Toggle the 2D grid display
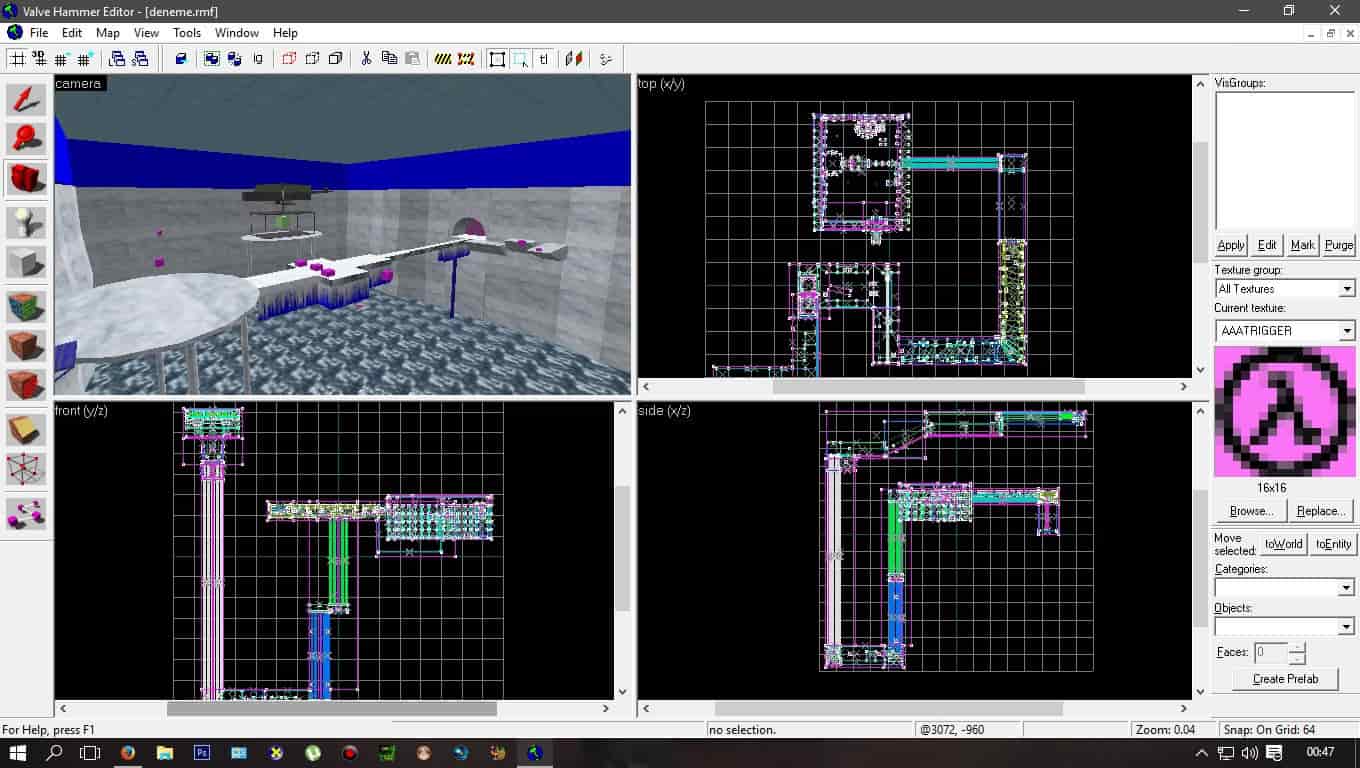 coord(17,59)
